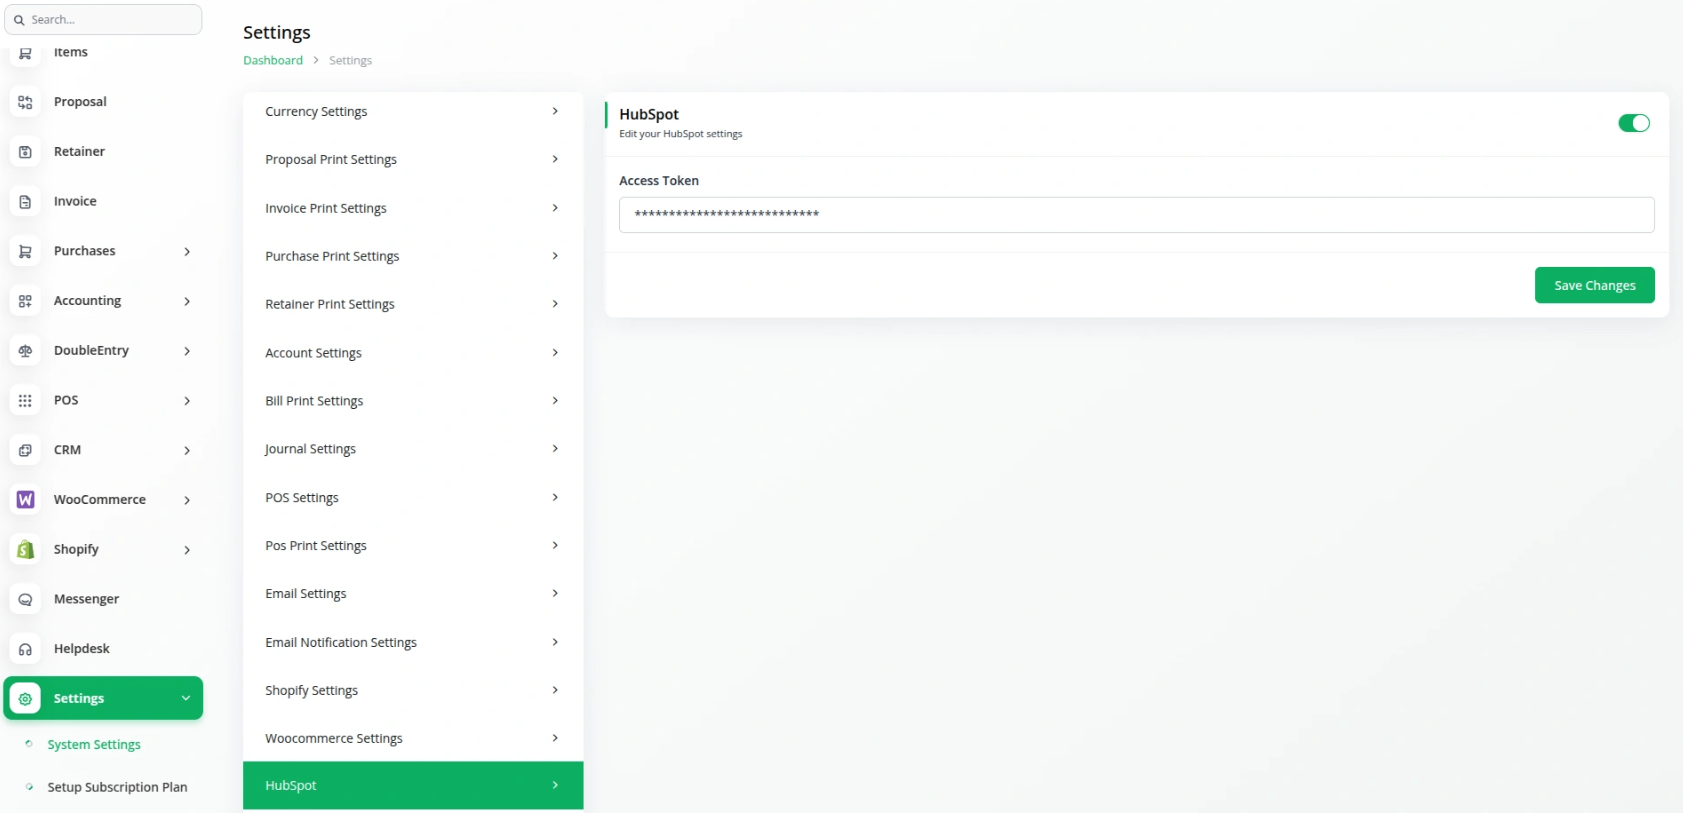This screenshot has width=1683, height=813.
Task: Click the Settings breadcrumb text
Action: point(350,60)
